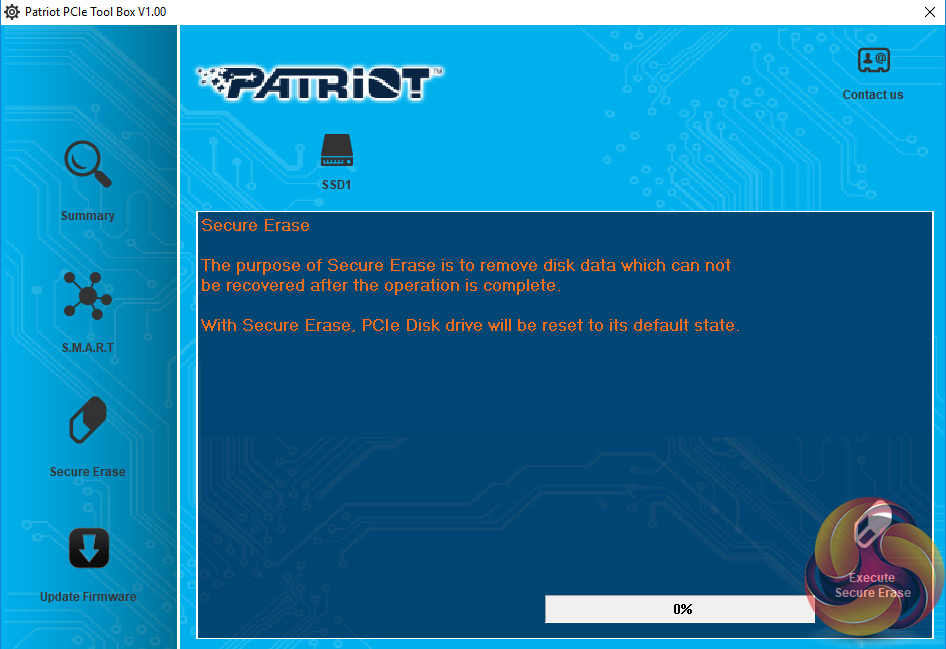Close the Patriot PCIe Tool Box window

pos(930,12)
